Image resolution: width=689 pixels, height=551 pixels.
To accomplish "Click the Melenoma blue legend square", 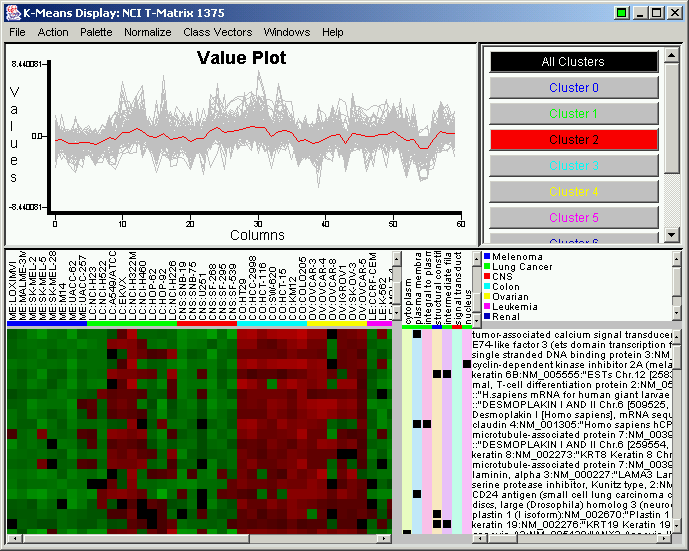I will click(x=486, y=257).
